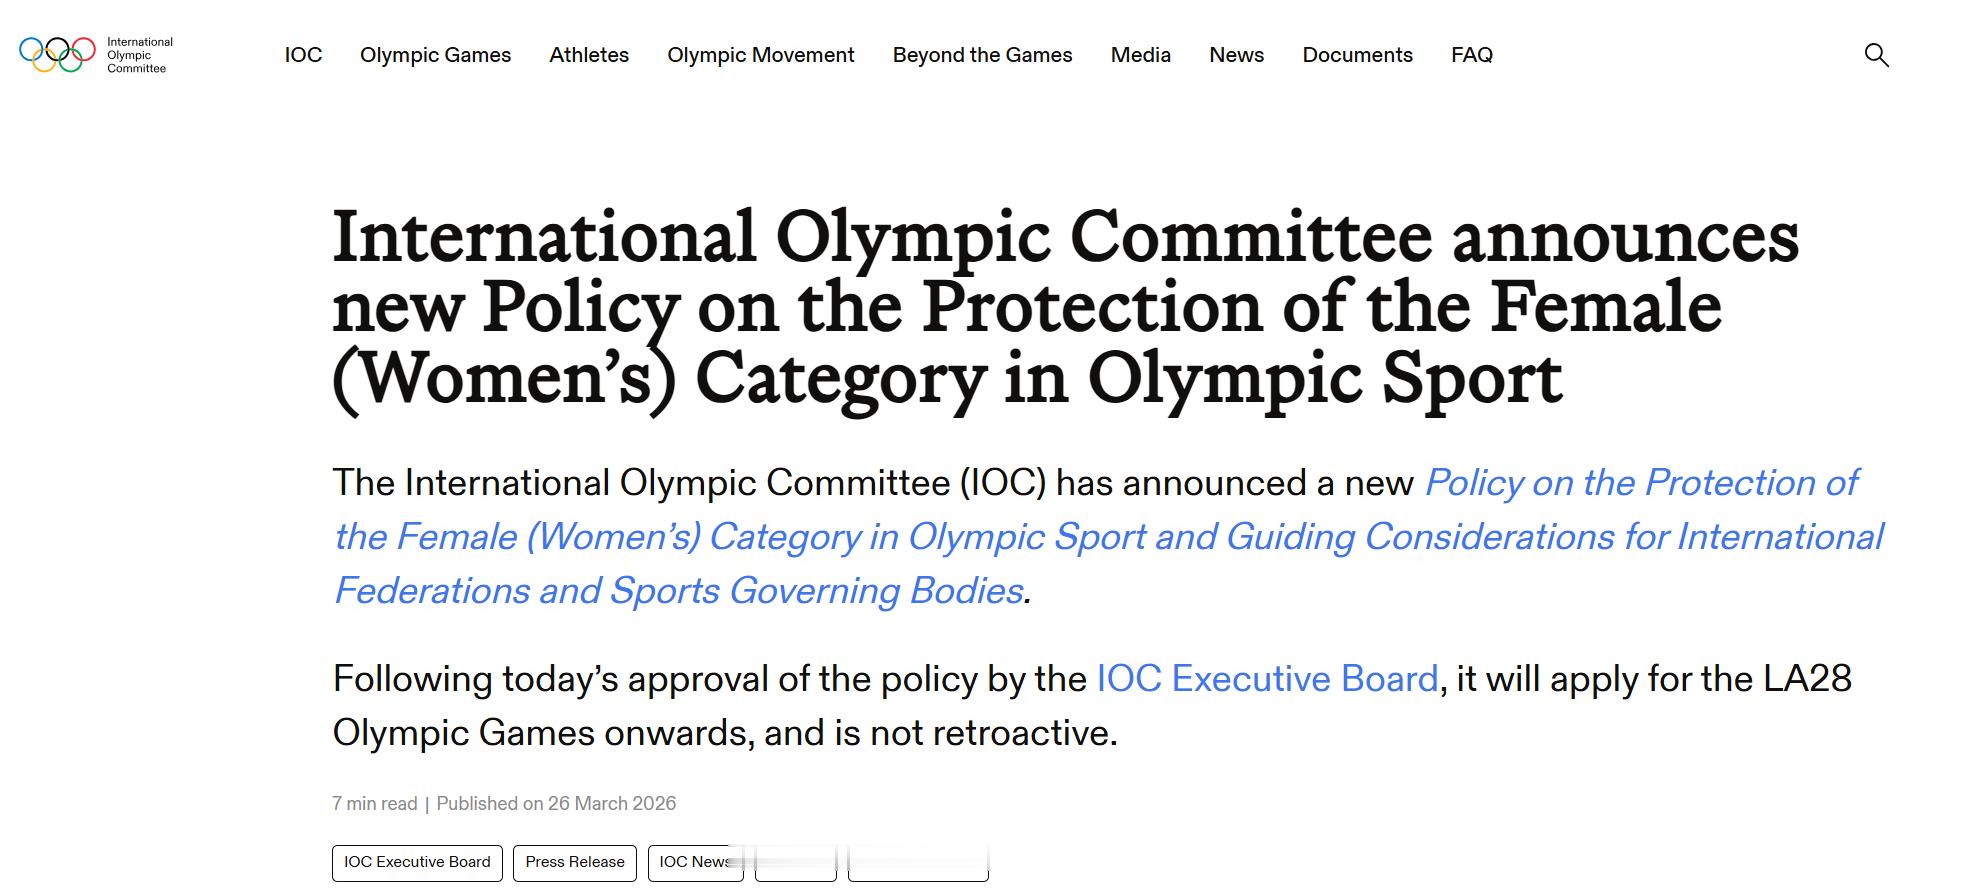This screenshot has height=894, width=1980.
Task: Open the Documents navigation item
Action: tap(1357, 55)
